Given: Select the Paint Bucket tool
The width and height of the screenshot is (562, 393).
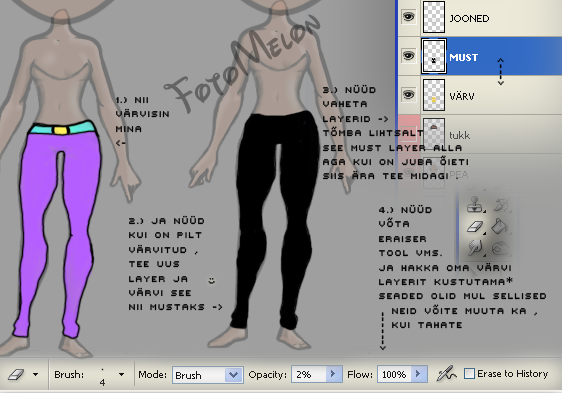Looking at the screenshot, I should pyautogui.click(x=500, y=227).
